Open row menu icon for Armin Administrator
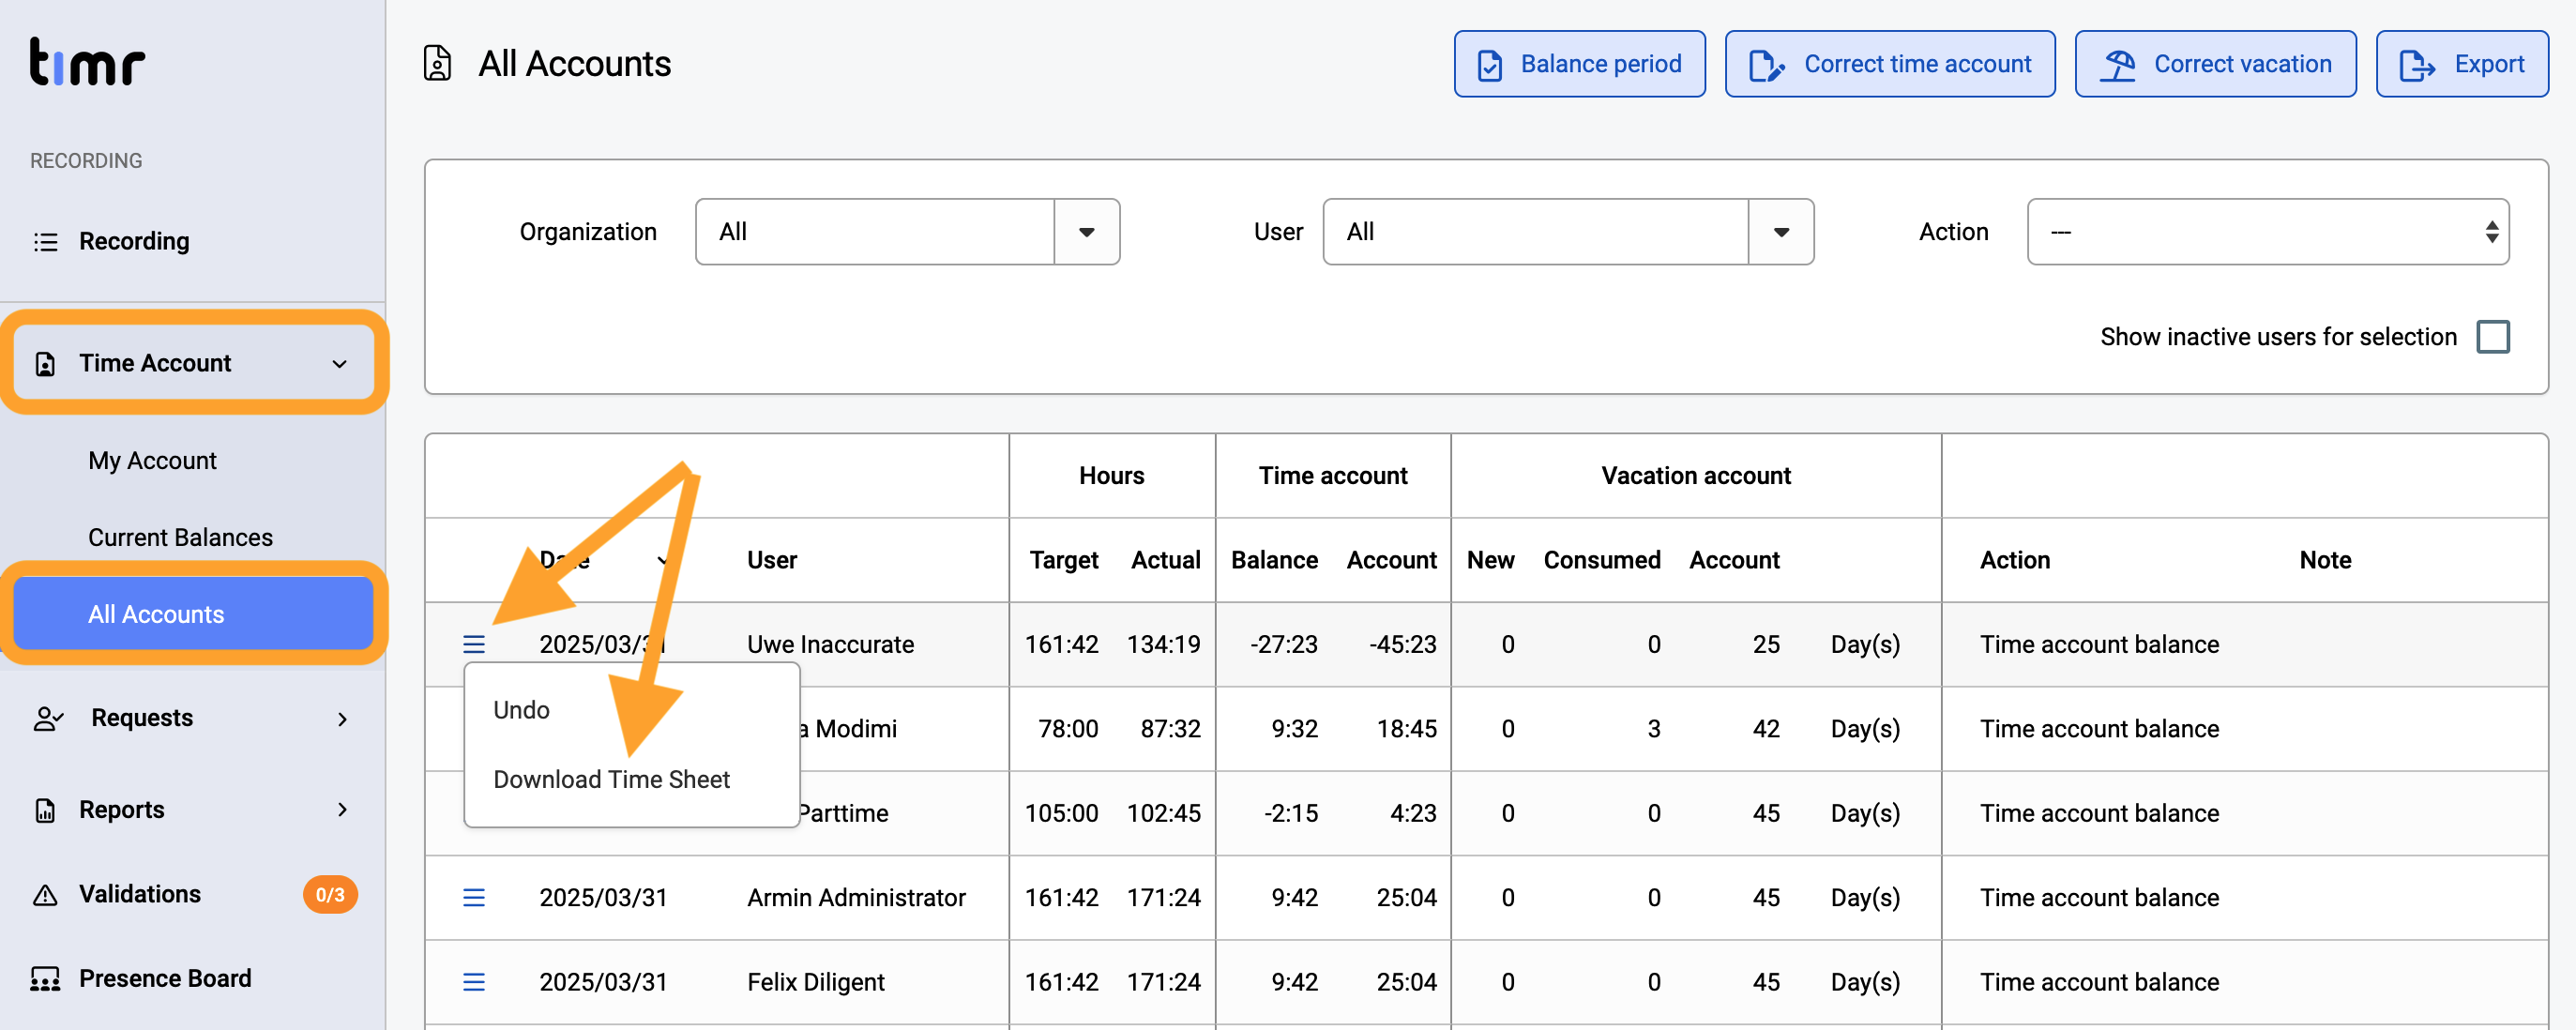This screenshot has height=1030, width=2576. click(x=474, y=898)
